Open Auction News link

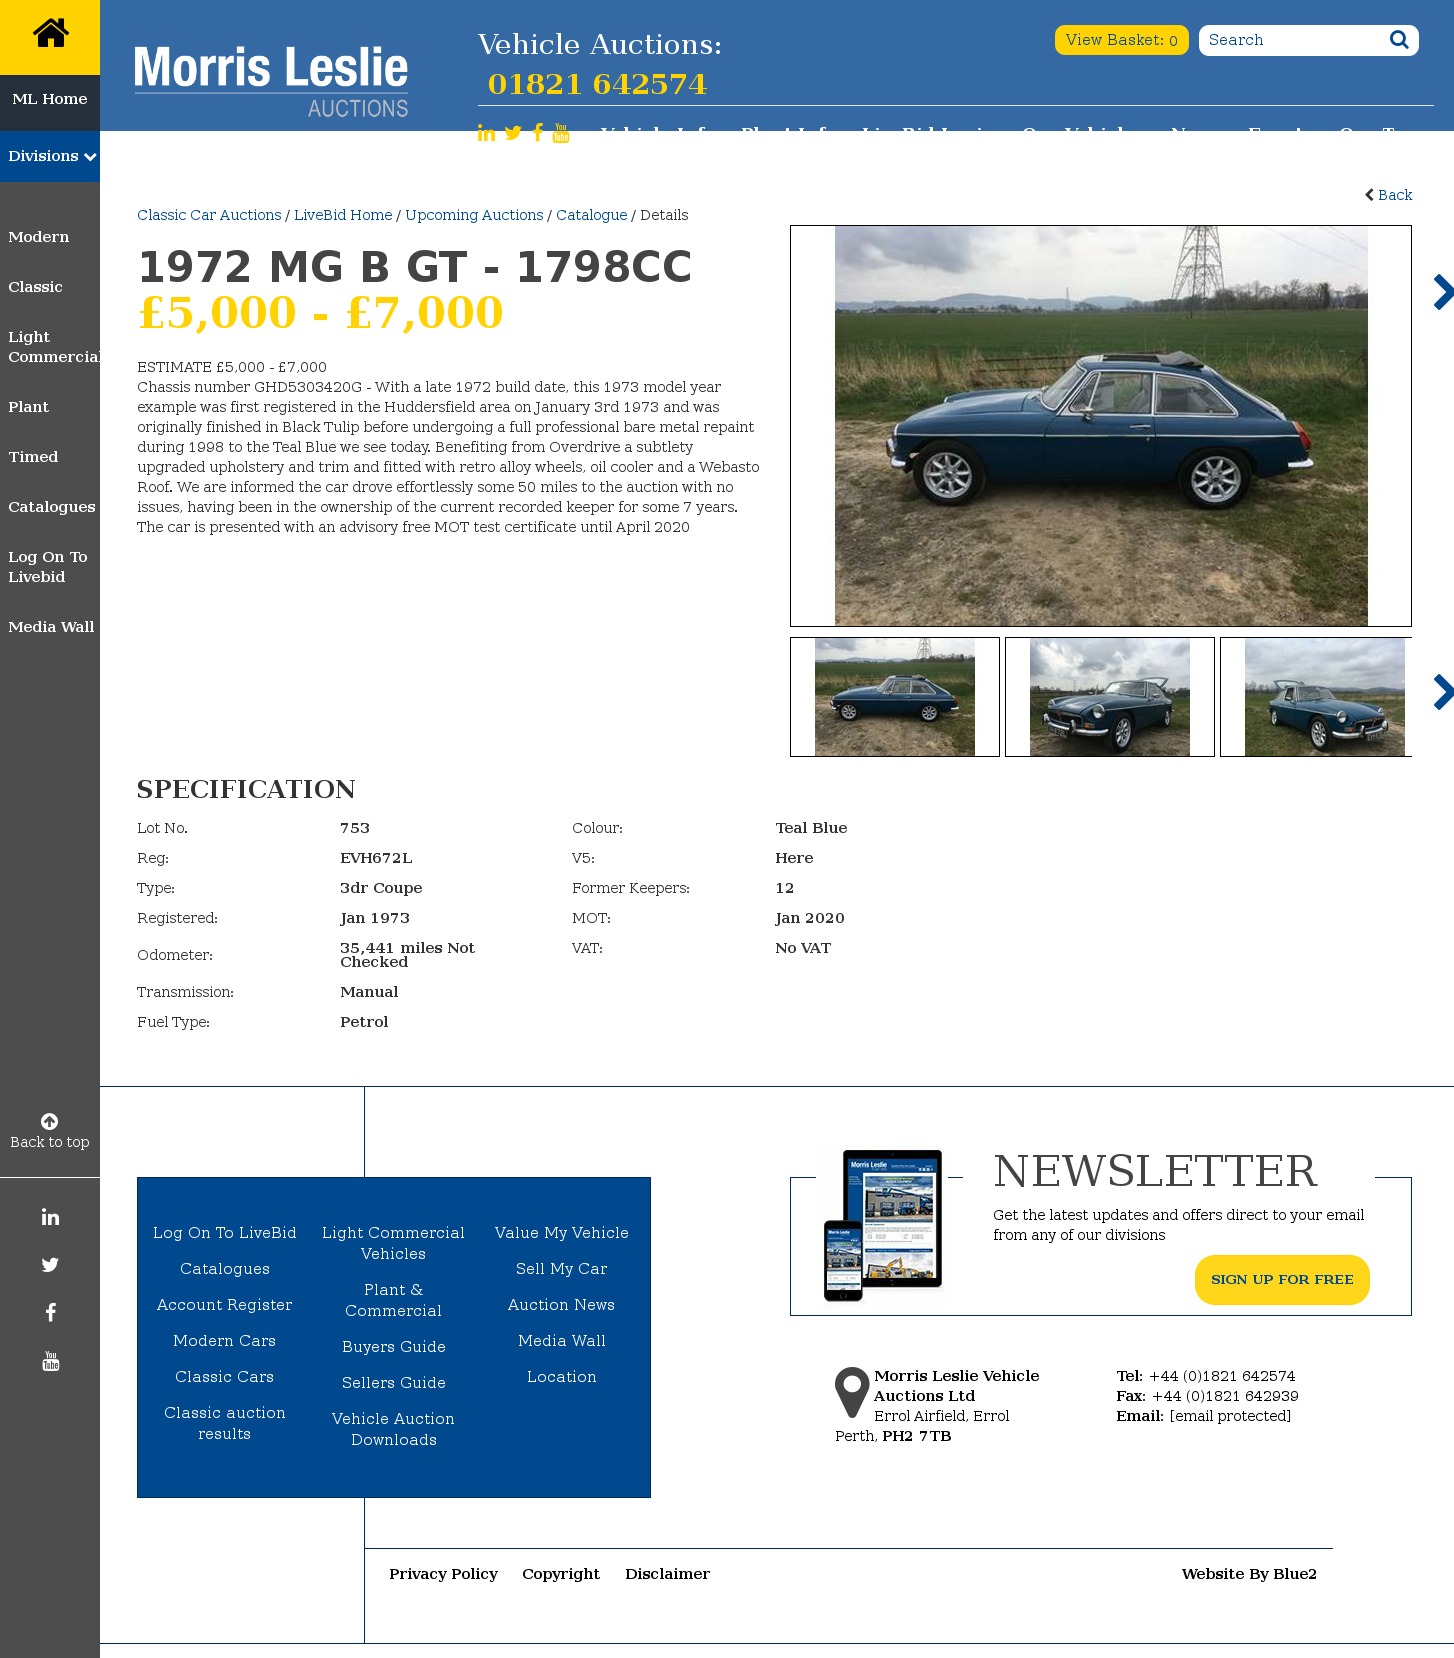[x=562, y=1305]
